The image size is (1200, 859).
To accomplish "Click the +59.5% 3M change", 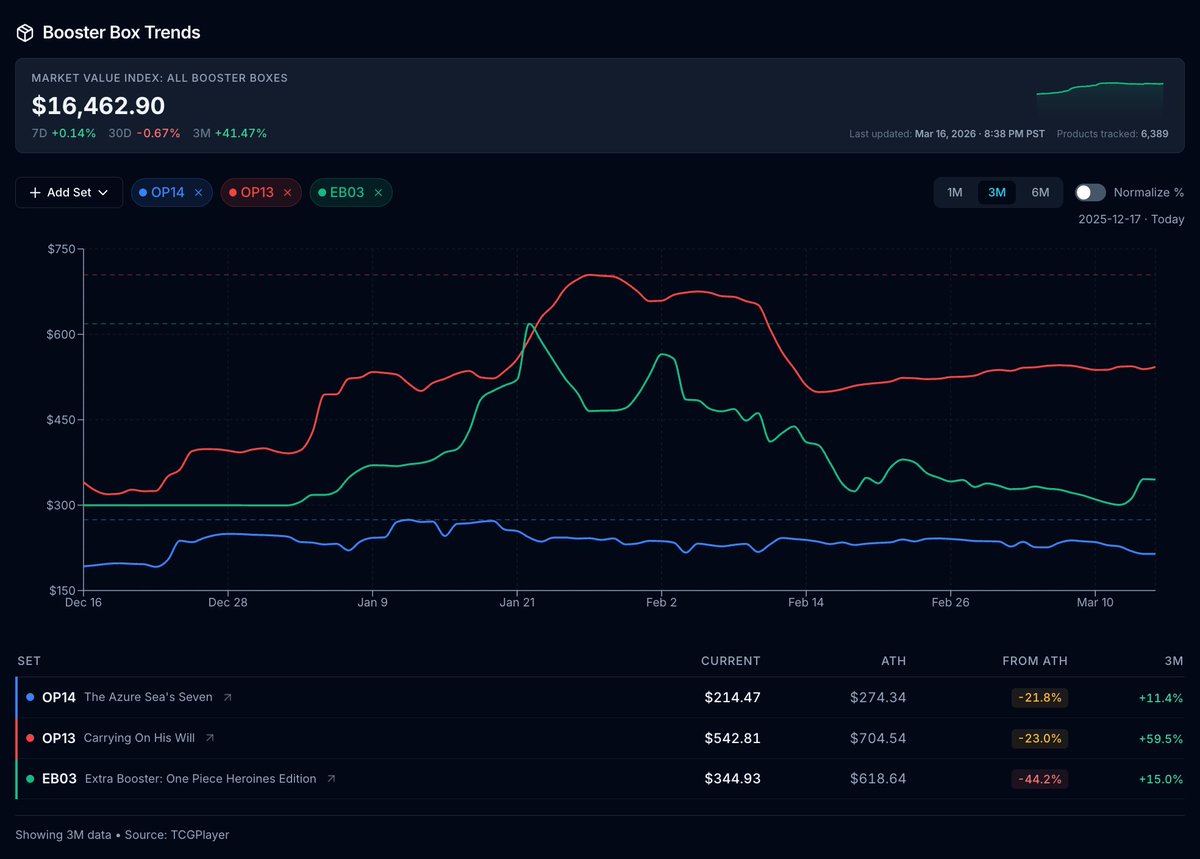I will click(x=1162, y=739).
